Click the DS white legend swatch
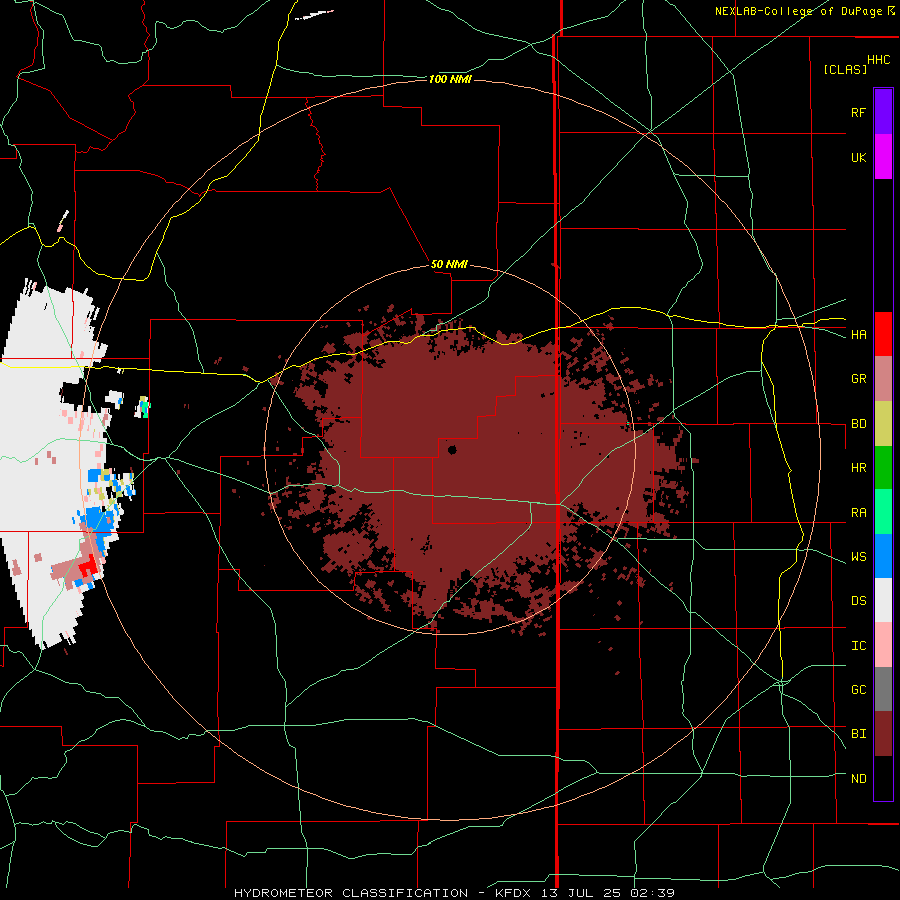900x900 pixels. tap(883, 600)
